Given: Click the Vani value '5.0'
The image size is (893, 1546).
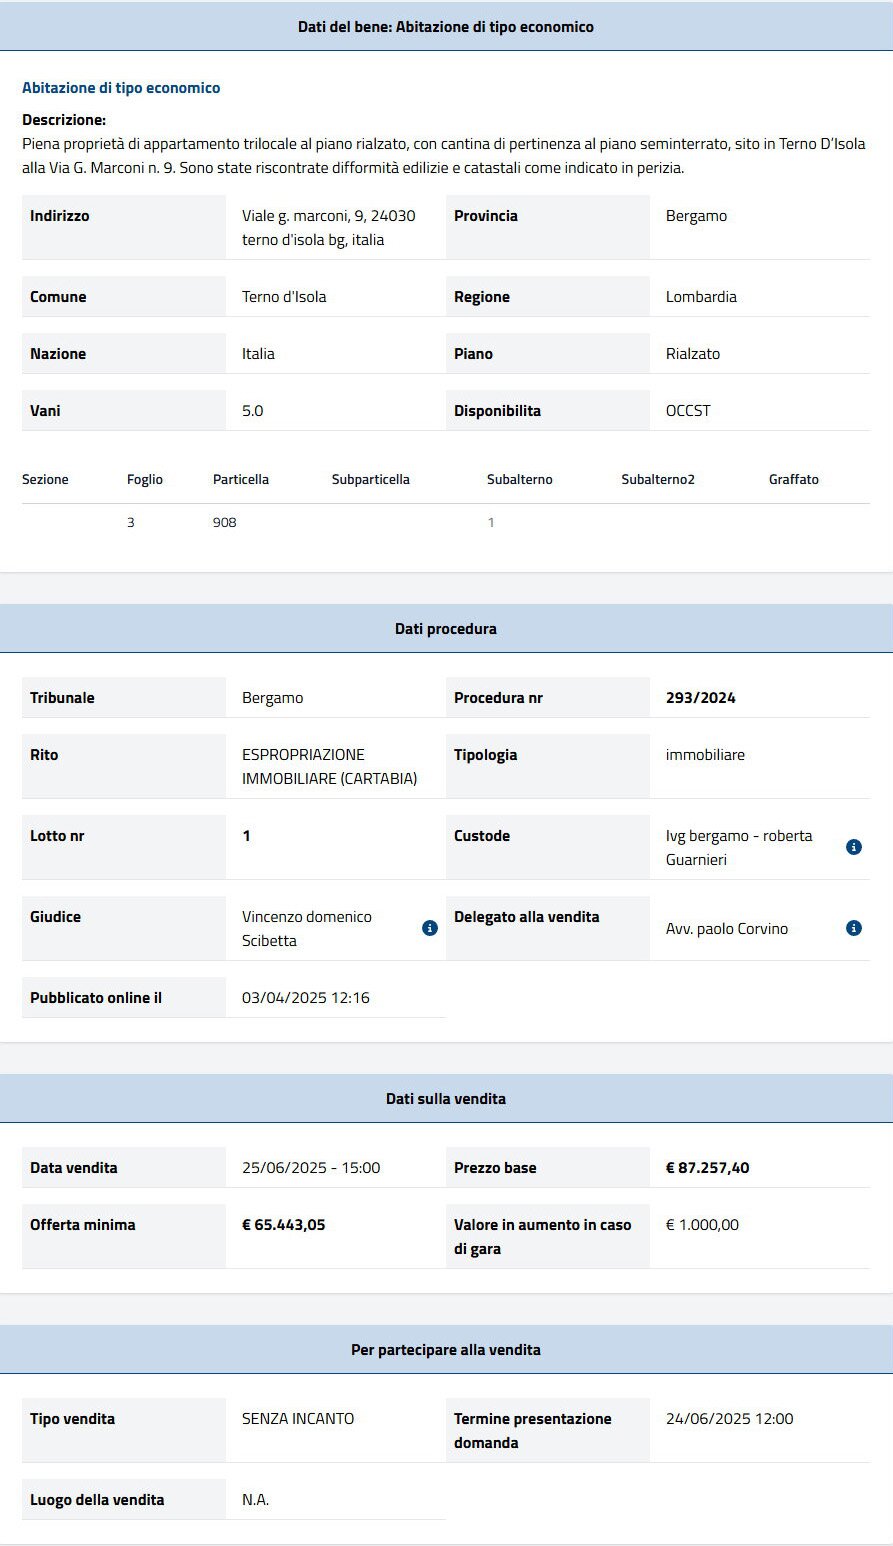Looking at the screenshot, I should coord(253,411).
